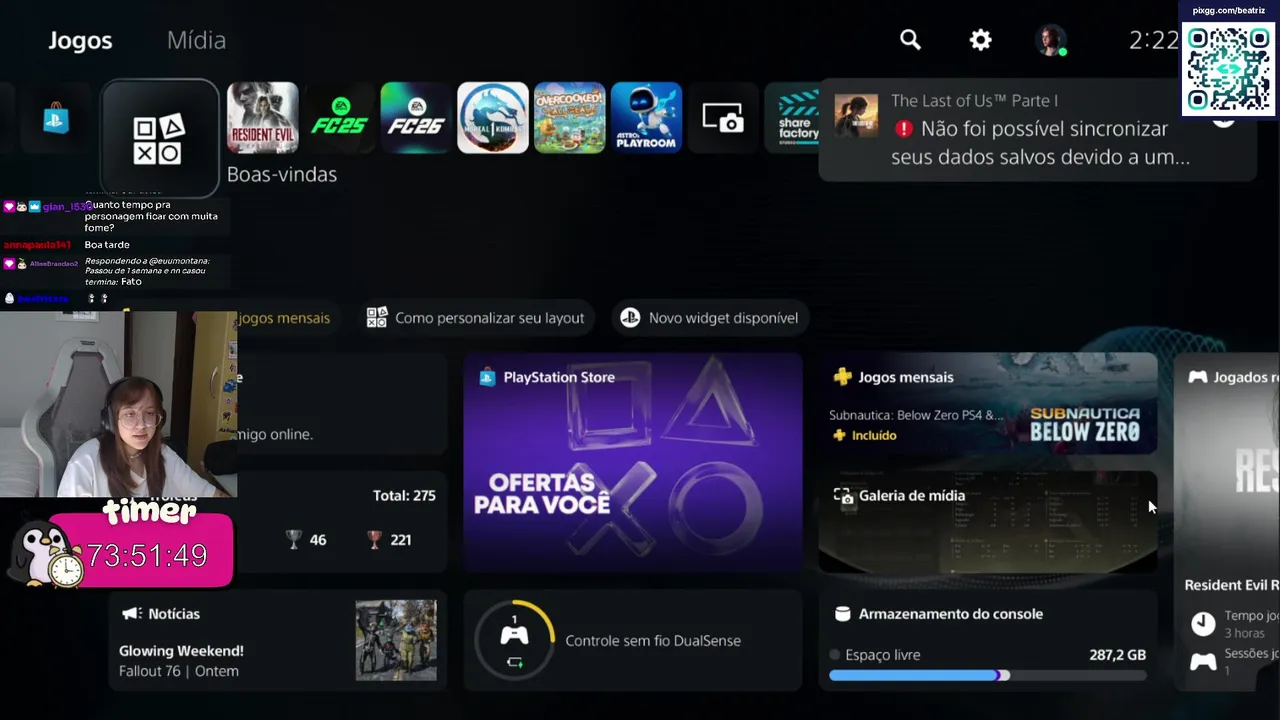
Task: Click the jogos mensais chip
Action: pos(284,318)
